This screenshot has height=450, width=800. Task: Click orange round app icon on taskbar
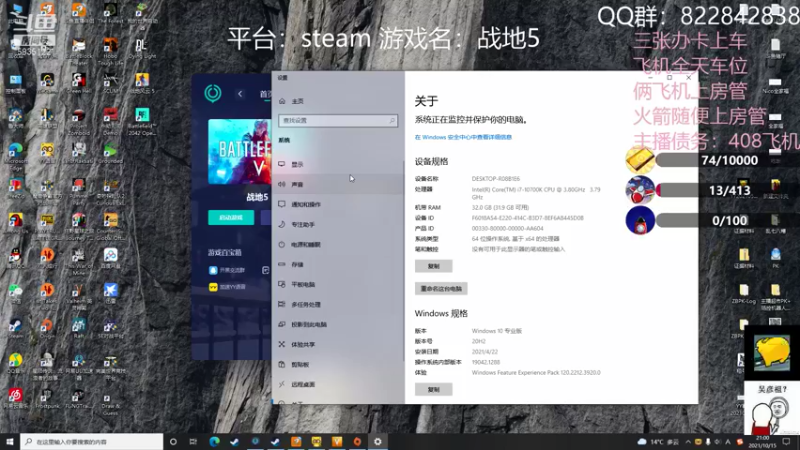pyautogui.click(x=357, y=441)
